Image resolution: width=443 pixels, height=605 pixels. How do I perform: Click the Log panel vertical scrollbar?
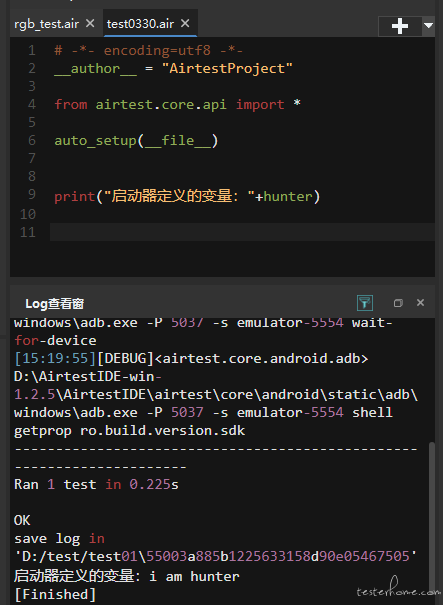coord(432,517)
